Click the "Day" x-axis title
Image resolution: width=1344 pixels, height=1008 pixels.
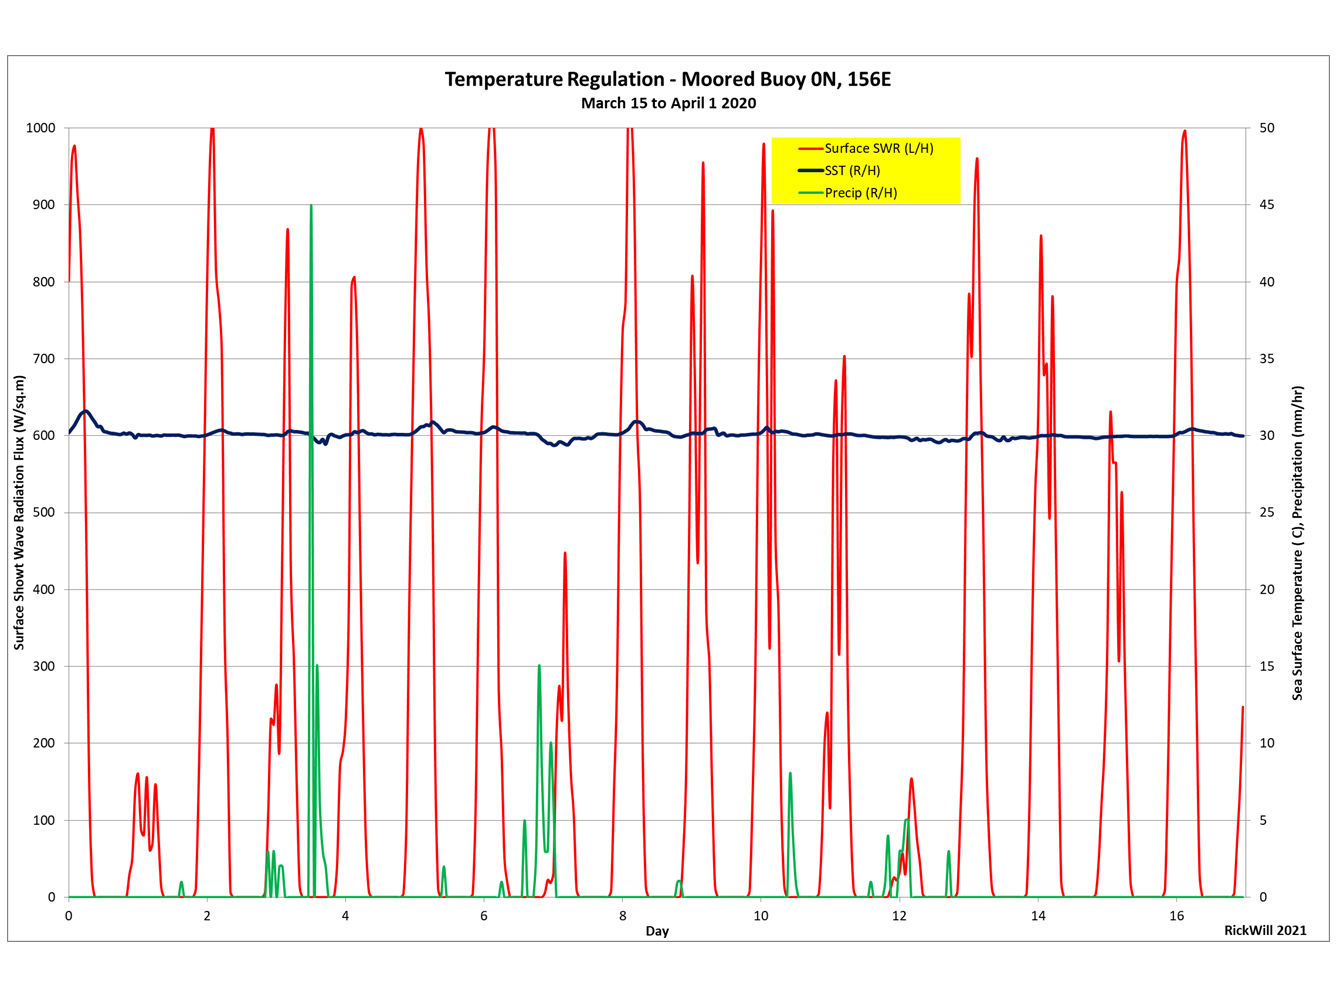[x=657, y=931]
